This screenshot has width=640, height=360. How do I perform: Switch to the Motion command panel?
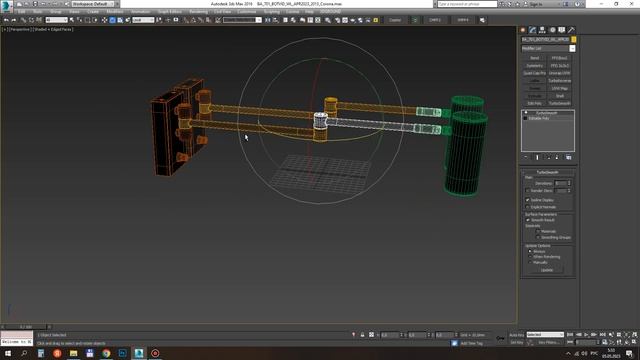[552, 30]
